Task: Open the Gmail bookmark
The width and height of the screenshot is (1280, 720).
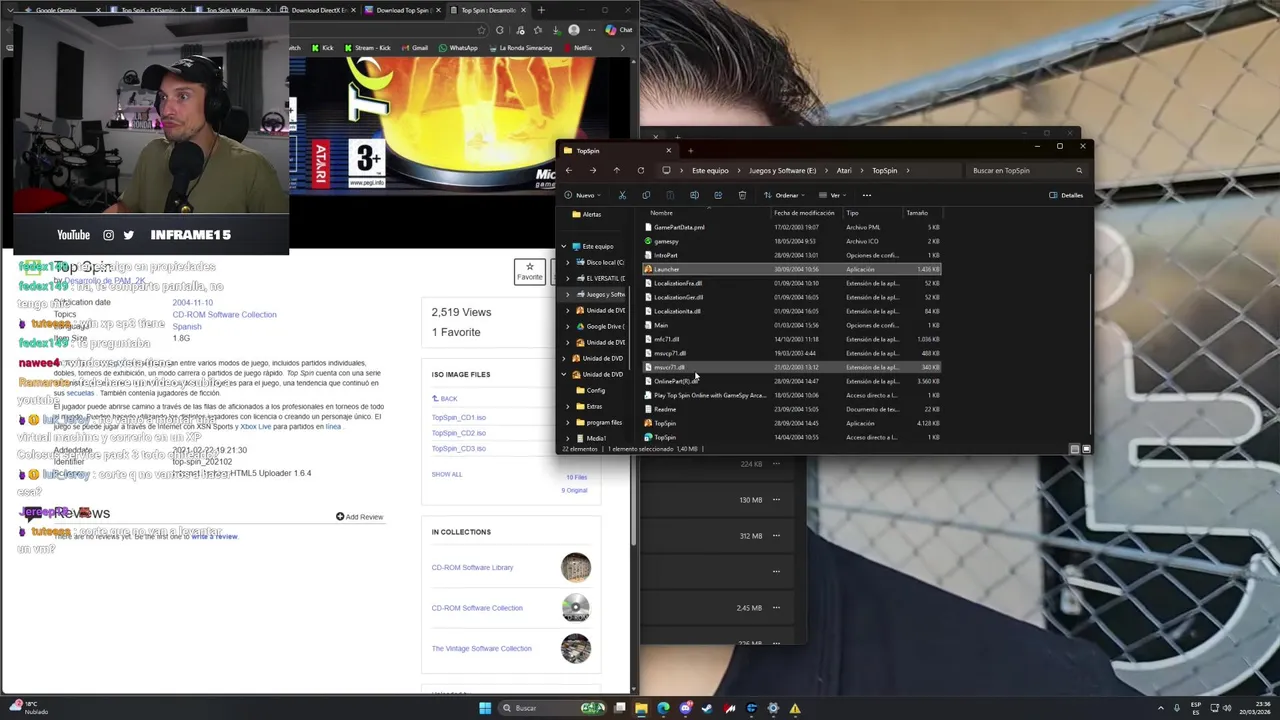Action: 415,48
